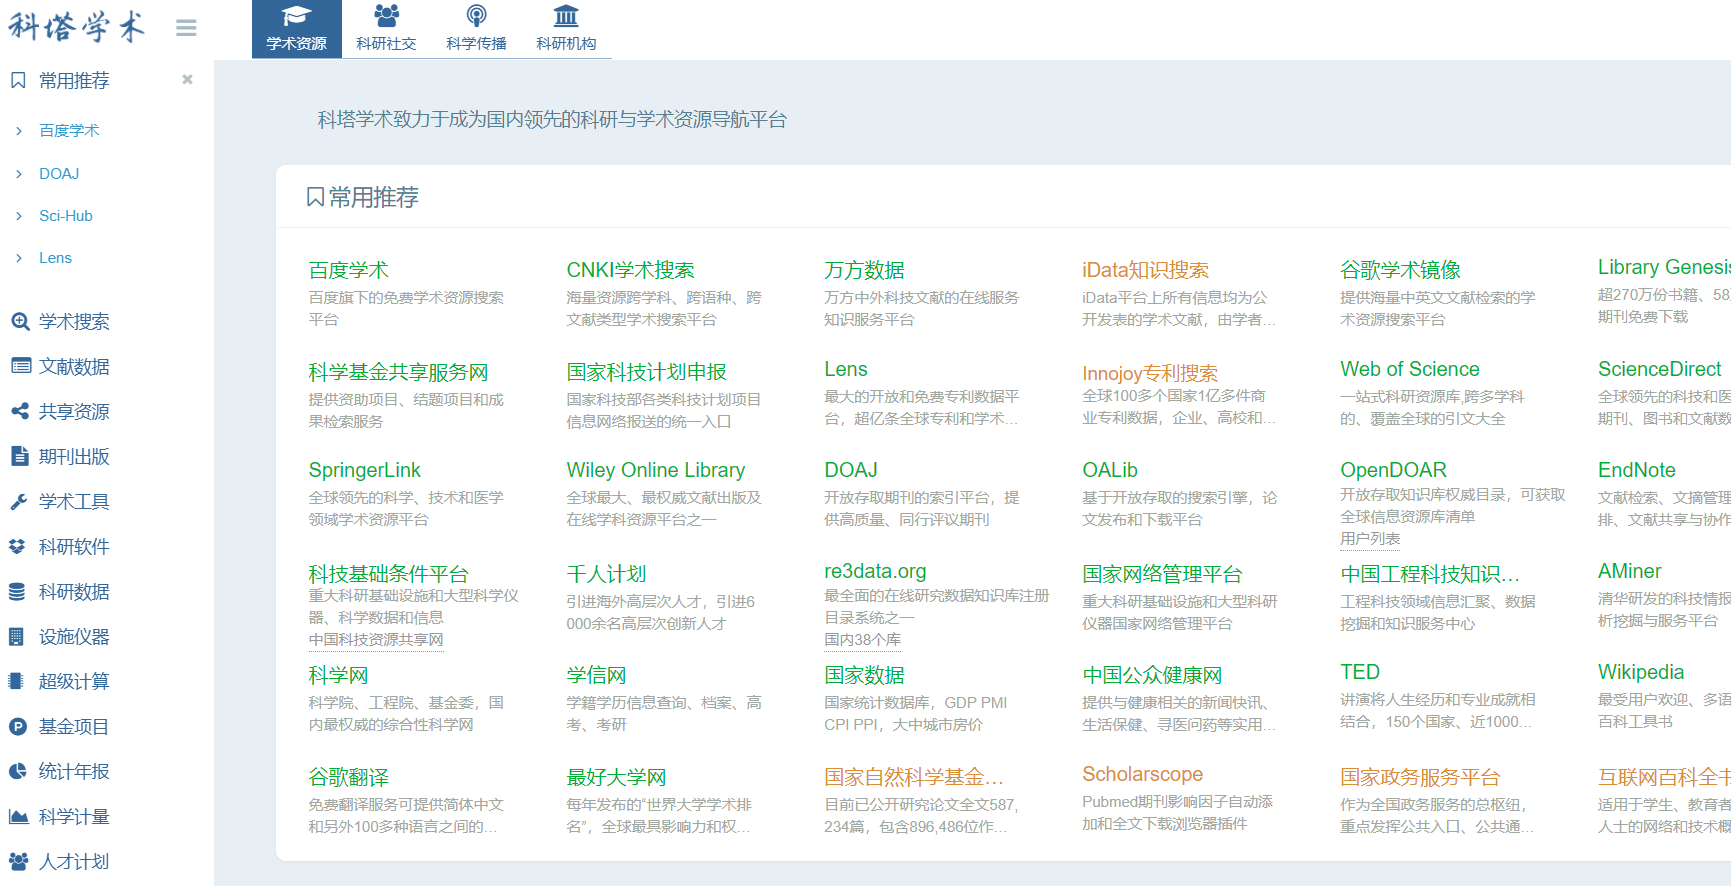Open the 千人计划 link
Screen dimensions: 1731x886
click(x=606, y=574)
